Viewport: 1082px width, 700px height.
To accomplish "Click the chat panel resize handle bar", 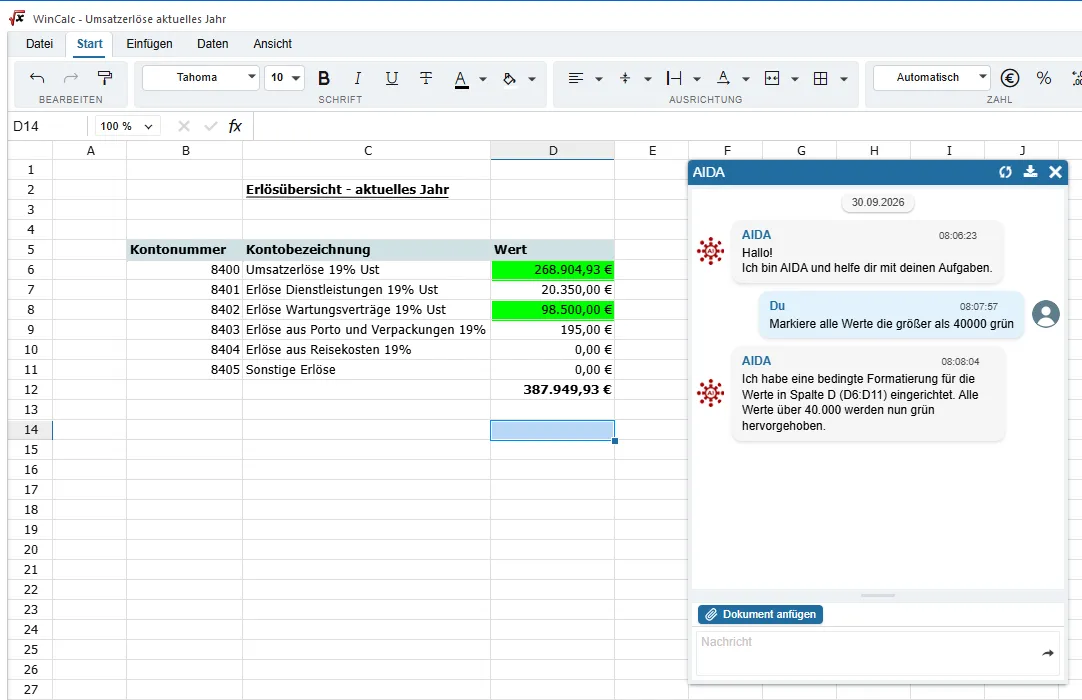I will (878, 595).
